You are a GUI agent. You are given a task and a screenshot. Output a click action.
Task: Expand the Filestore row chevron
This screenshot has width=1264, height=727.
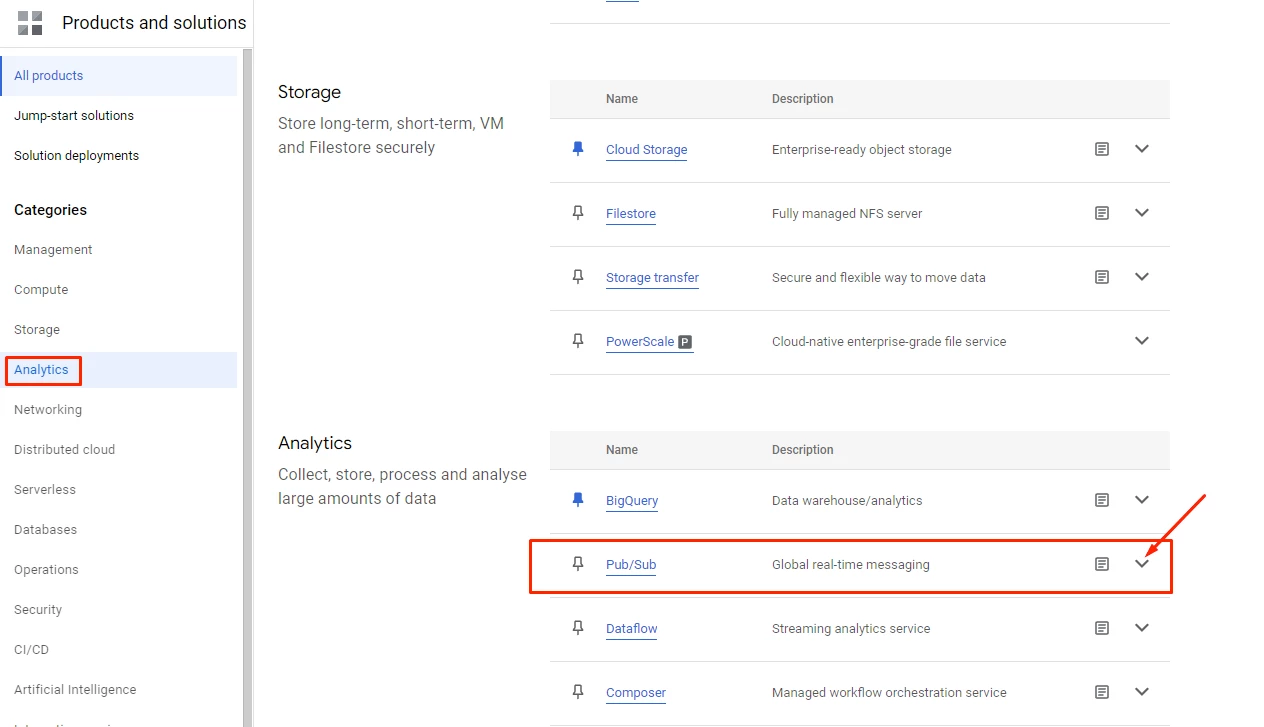coord(1142,213)
